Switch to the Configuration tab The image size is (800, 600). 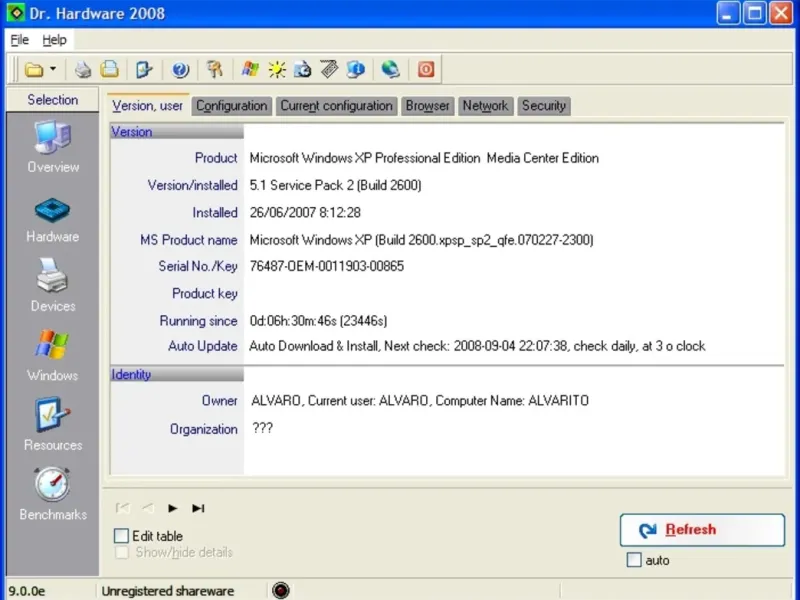[232, 106]
